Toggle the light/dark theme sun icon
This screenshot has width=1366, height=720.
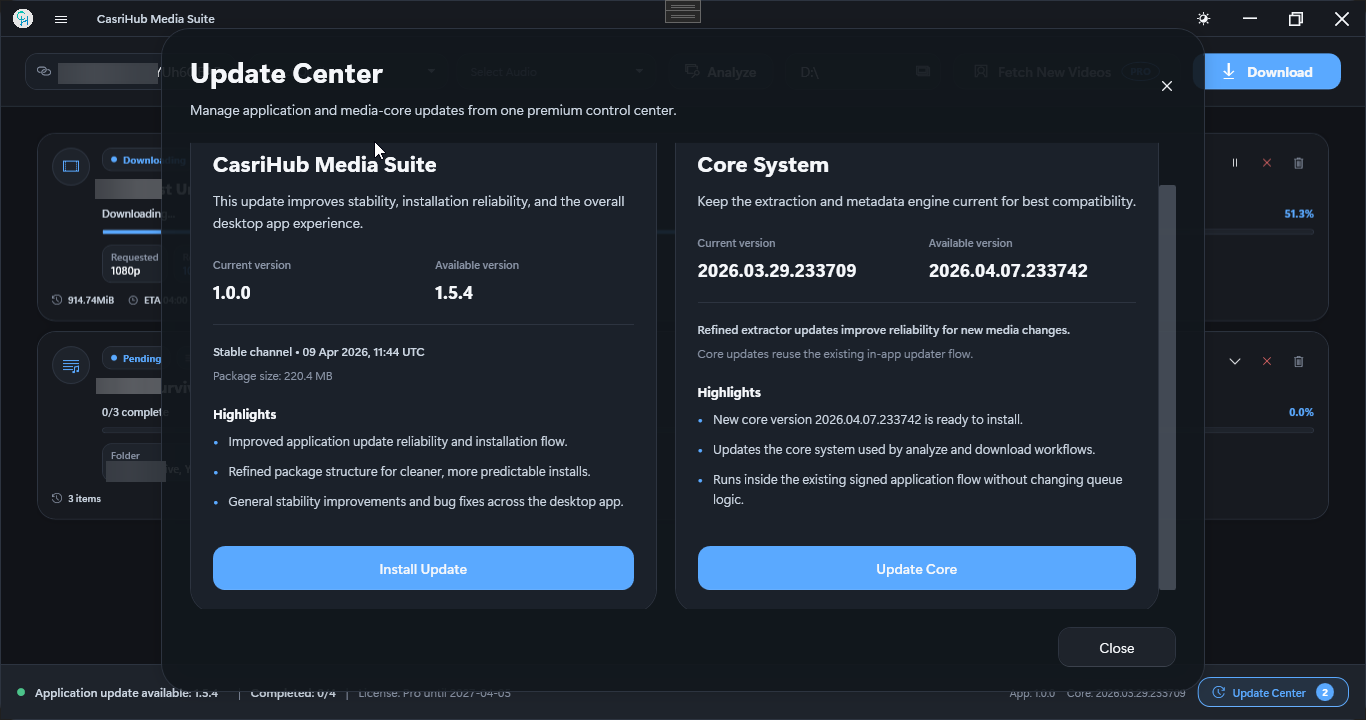[x=1203, y=18]
